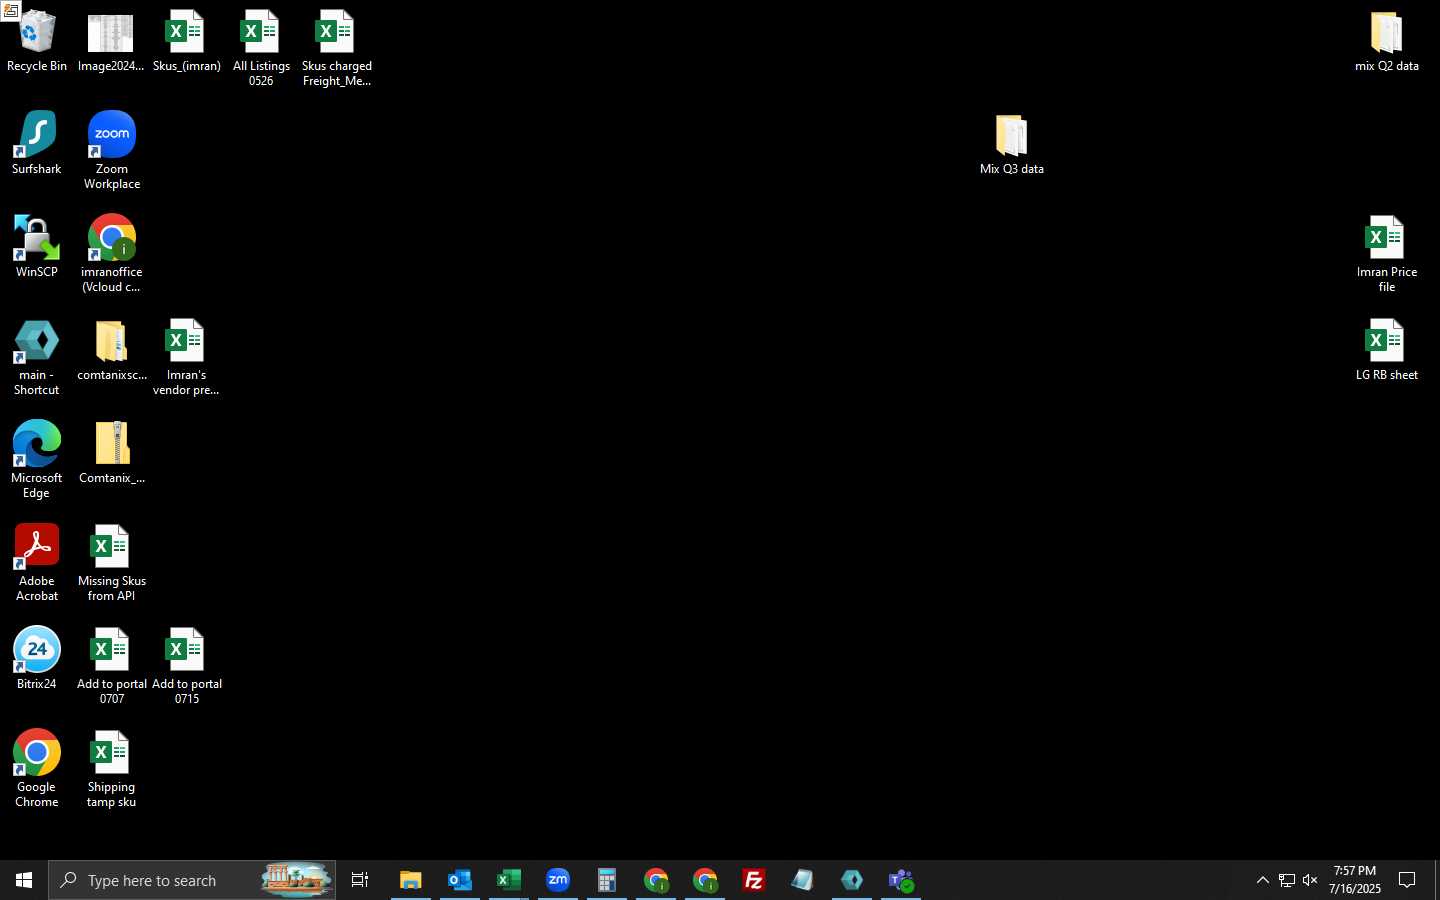The height and width of the screenshot is (900, 1440).
Task: Select the Adobe Acrobat shortcut
Action: [37, 563]
